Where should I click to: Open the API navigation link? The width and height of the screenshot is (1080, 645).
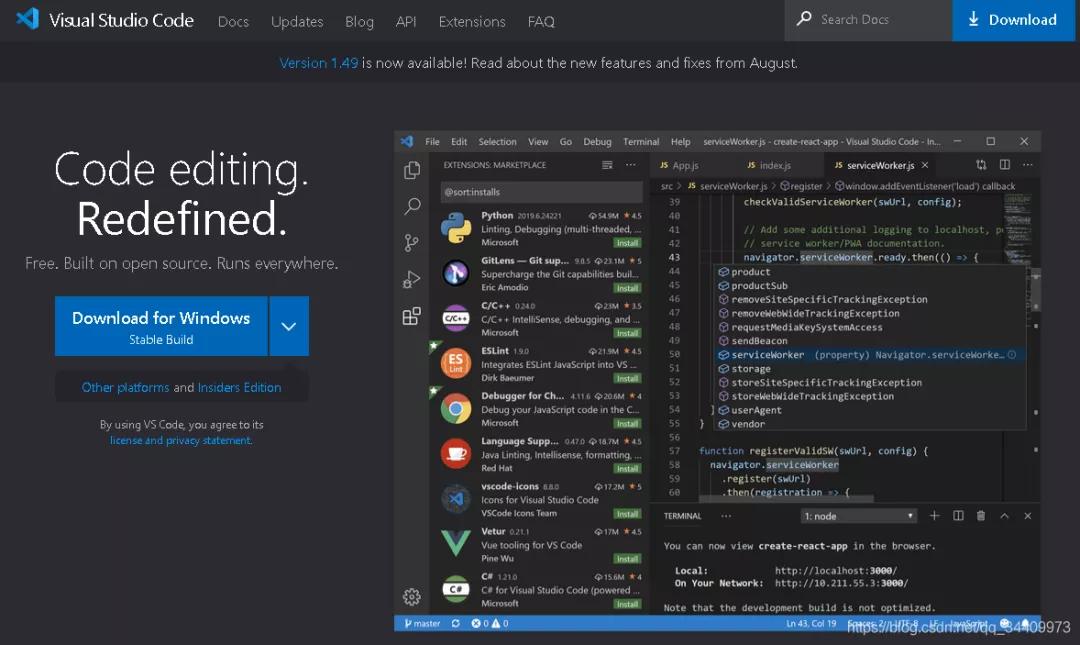(406, 21)
